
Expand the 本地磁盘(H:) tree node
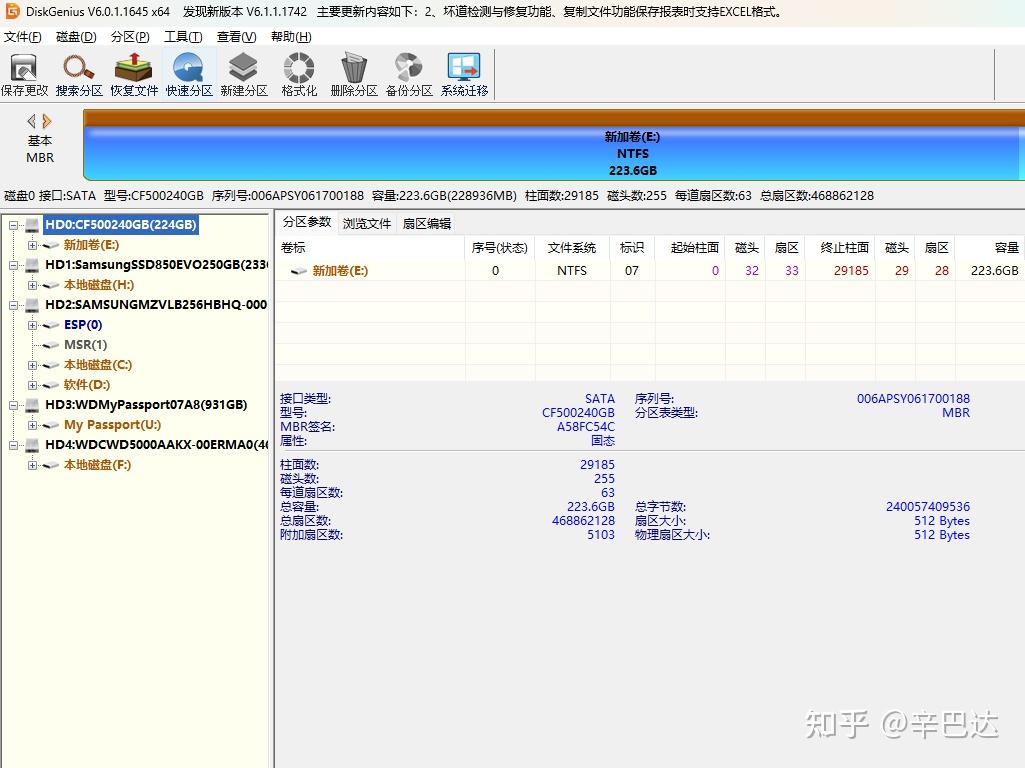32,285
